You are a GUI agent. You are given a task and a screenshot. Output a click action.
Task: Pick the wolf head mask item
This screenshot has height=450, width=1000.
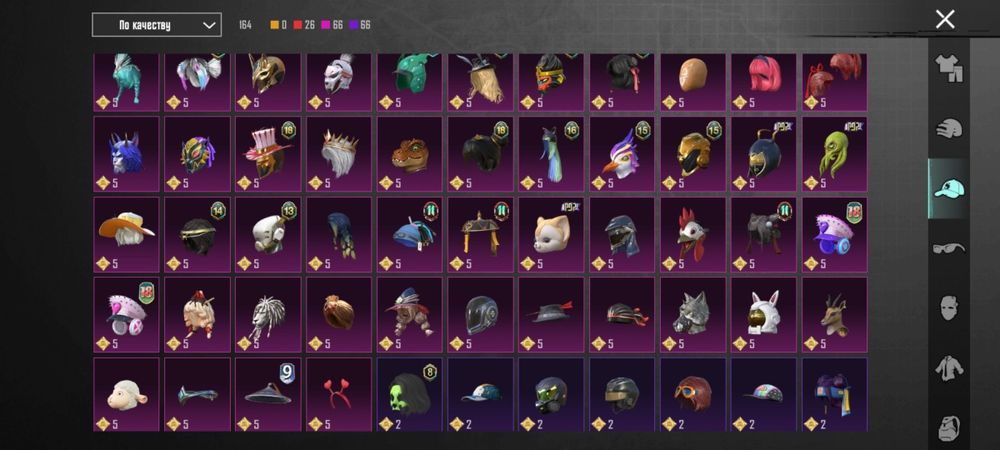coord(693,314)
